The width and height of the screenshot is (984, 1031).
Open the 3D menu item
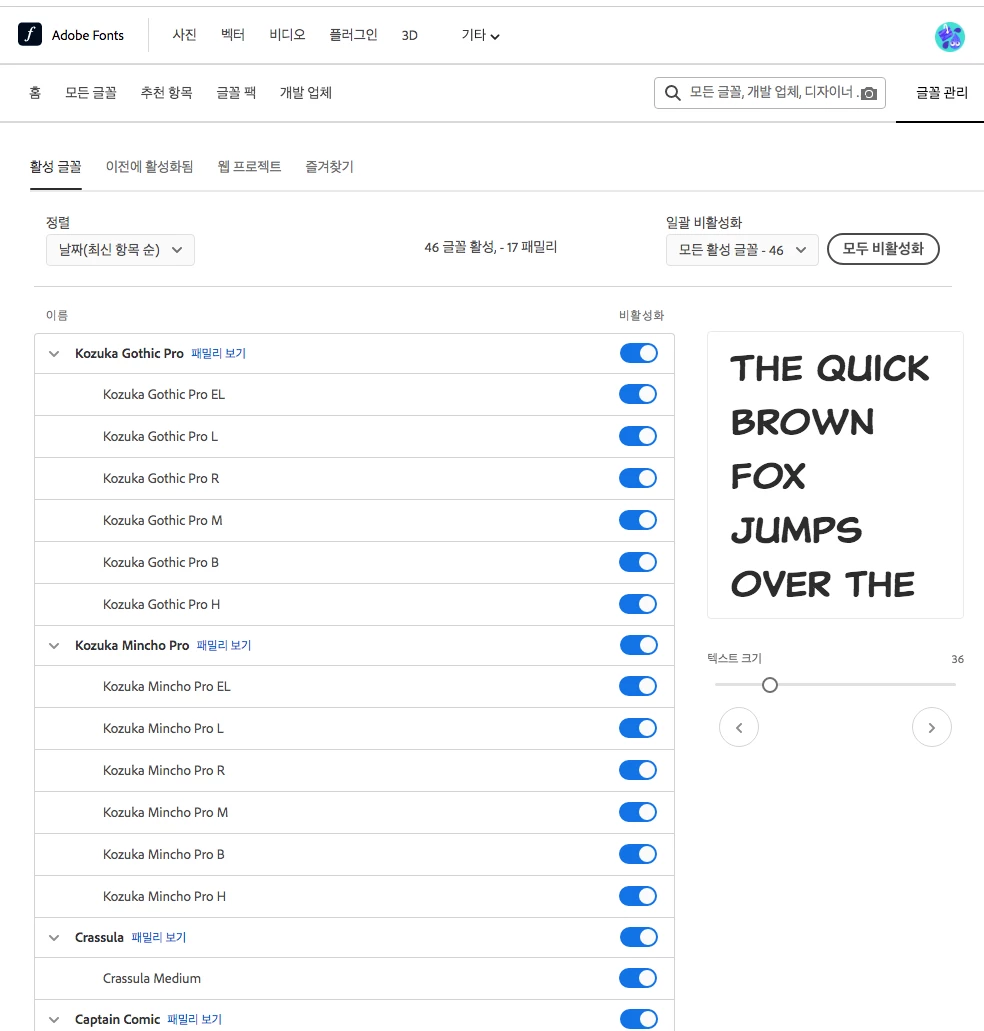[410, 36]
